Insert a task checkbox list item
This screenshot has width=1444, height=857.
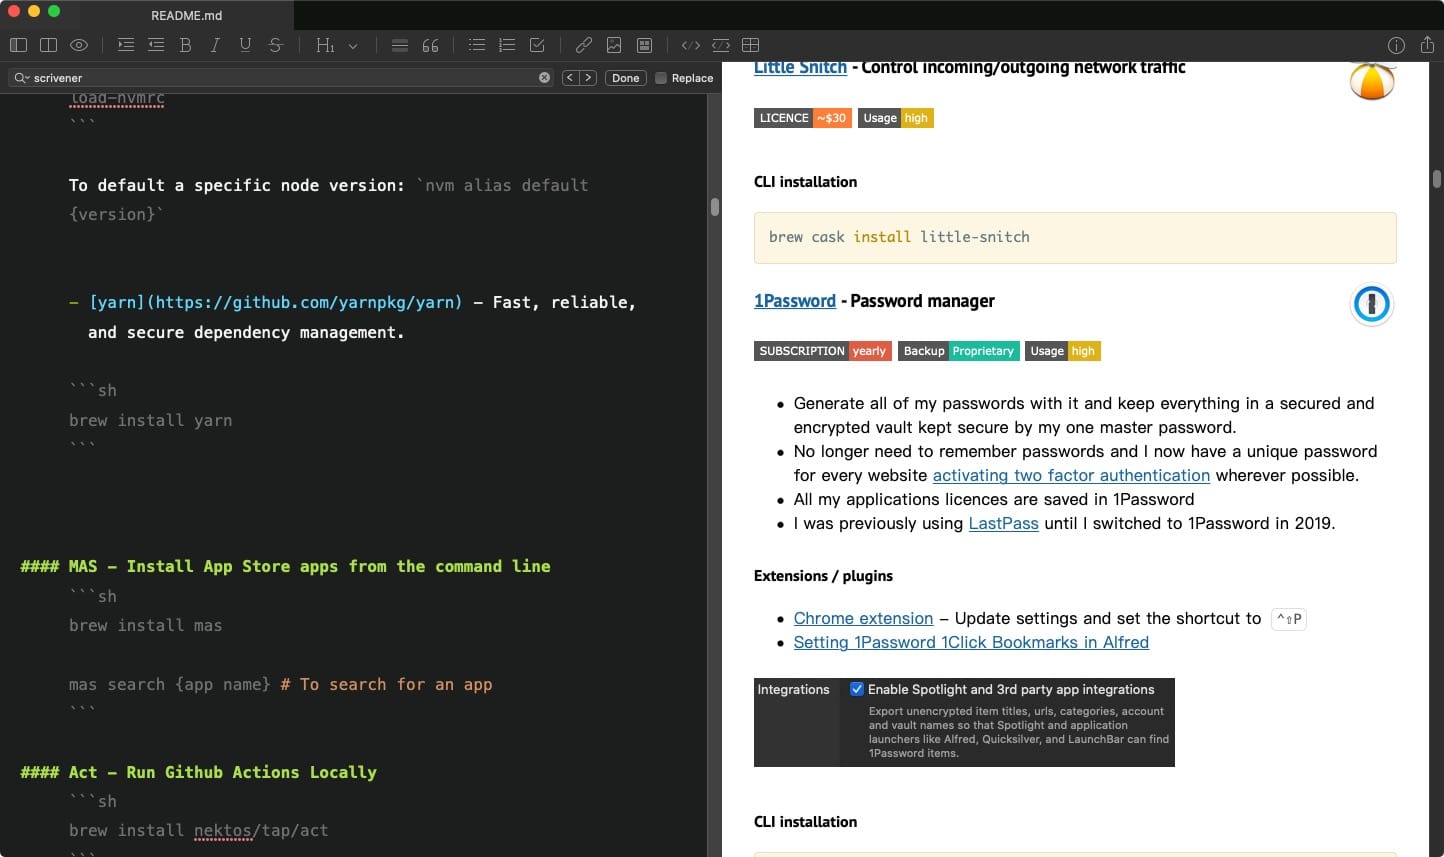point(537,45)
